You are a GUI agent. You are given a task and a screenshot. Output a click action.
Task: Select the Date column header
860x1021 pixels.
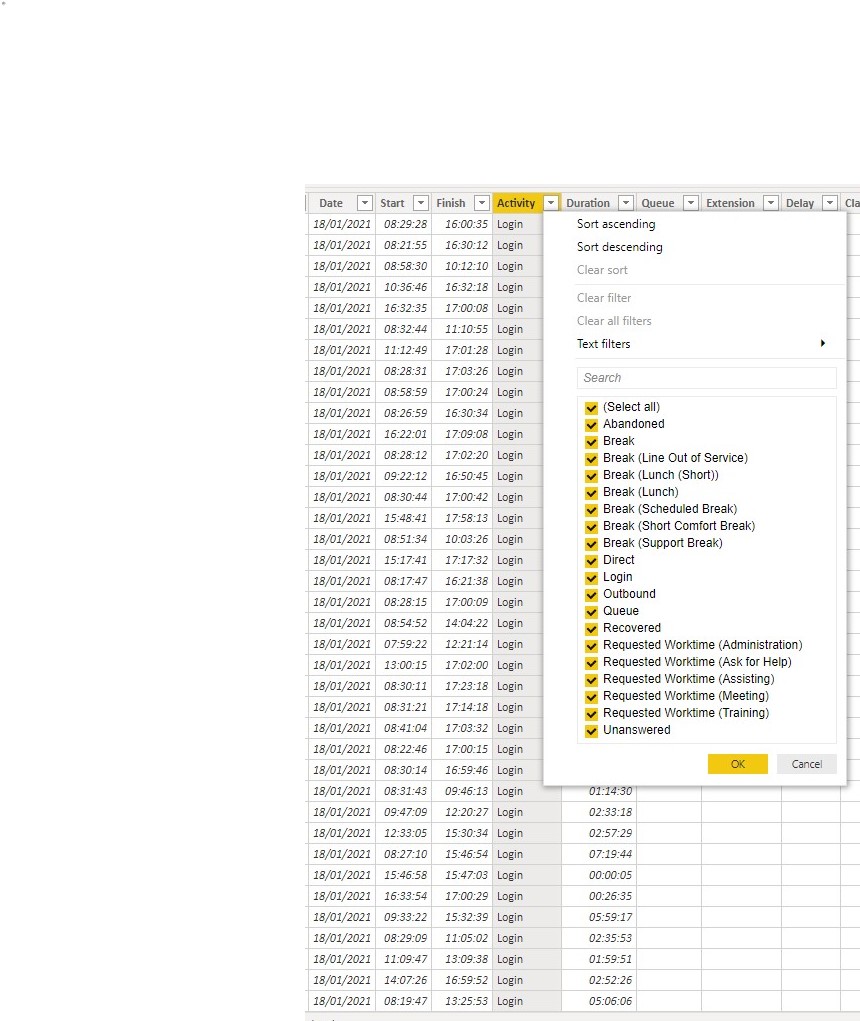pyautogui.click(x=331, y=203)
